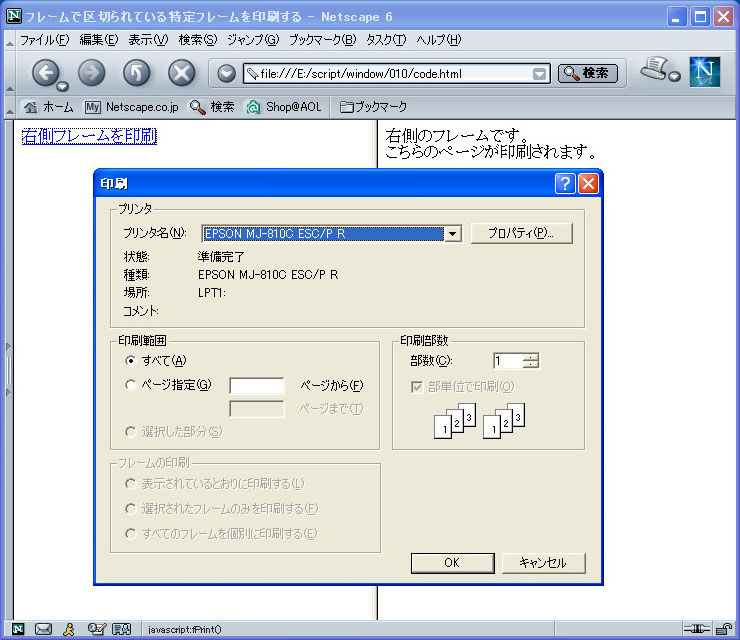Reload the page with the Reload button

tap(136, 73)
